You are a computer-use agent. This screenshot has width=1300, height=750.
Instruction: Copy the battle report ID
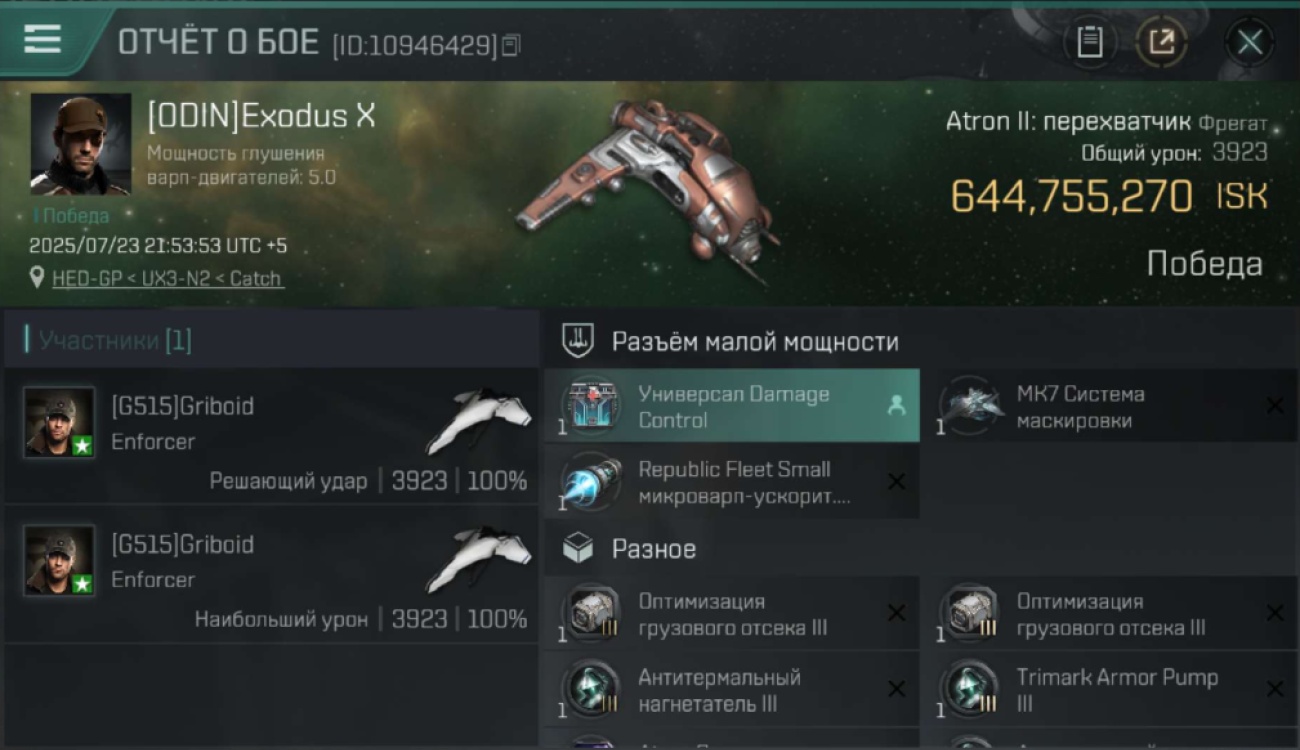(x=511, y=45)
